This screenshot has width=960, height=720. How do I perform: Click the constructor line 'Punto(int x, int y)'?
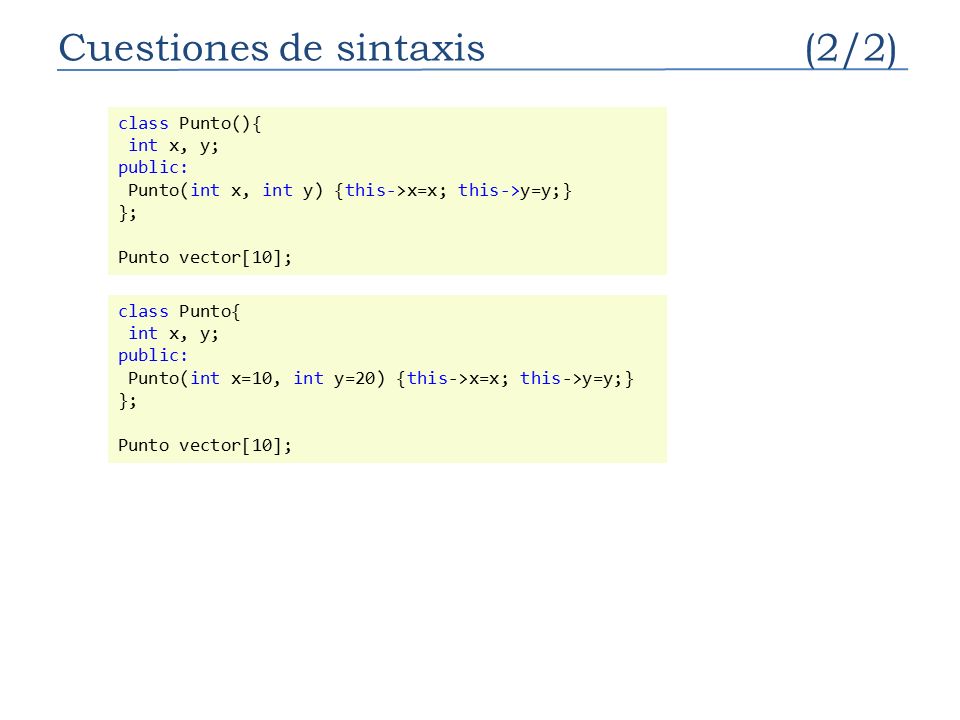pos(350,190)
